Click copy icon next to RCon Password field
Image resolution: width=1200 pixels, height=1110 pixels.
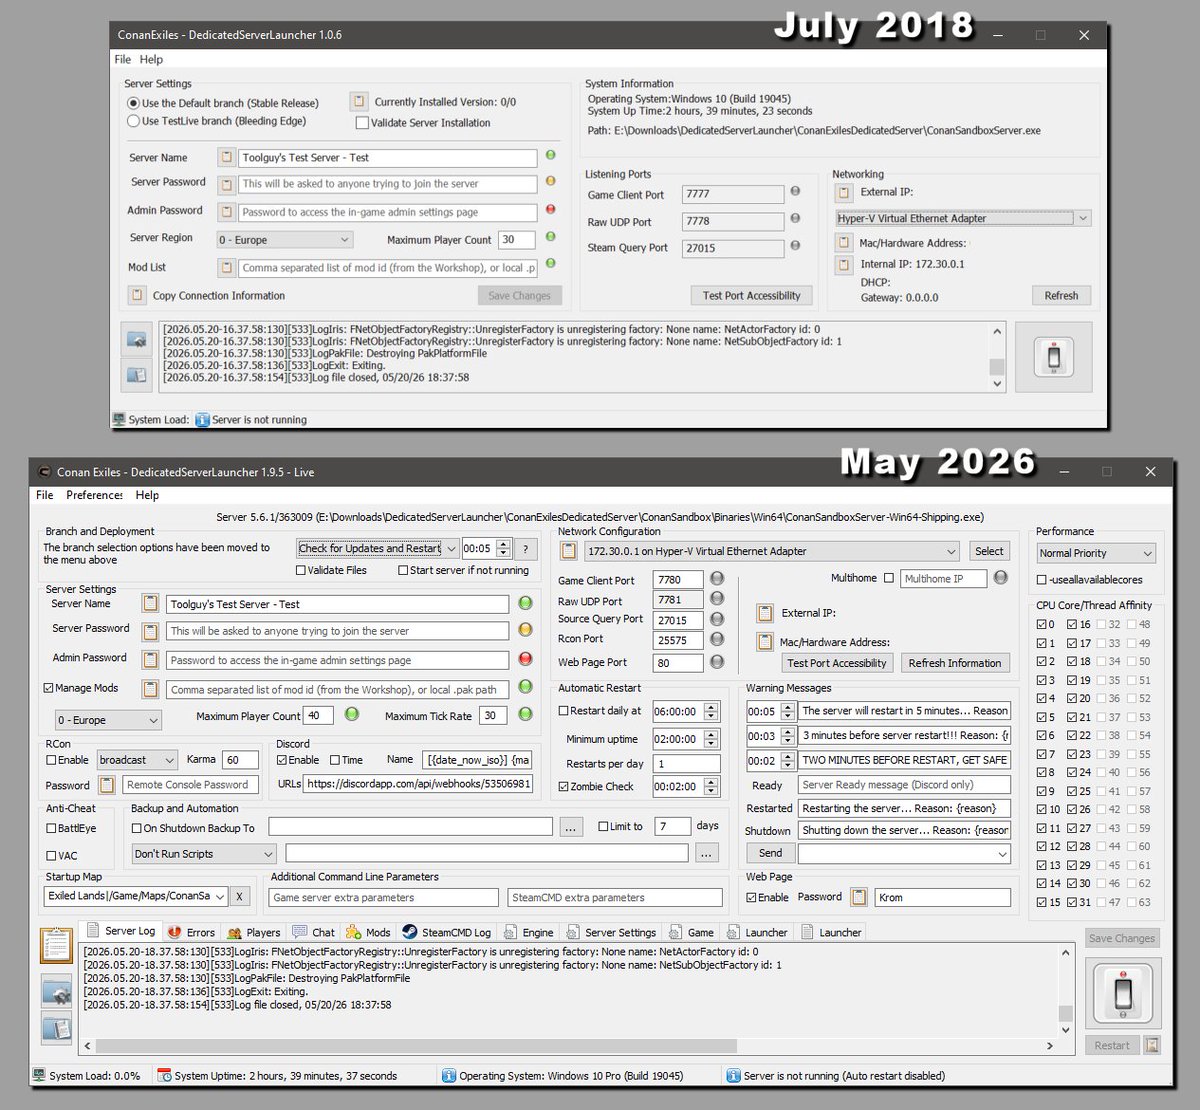[107, 785]
